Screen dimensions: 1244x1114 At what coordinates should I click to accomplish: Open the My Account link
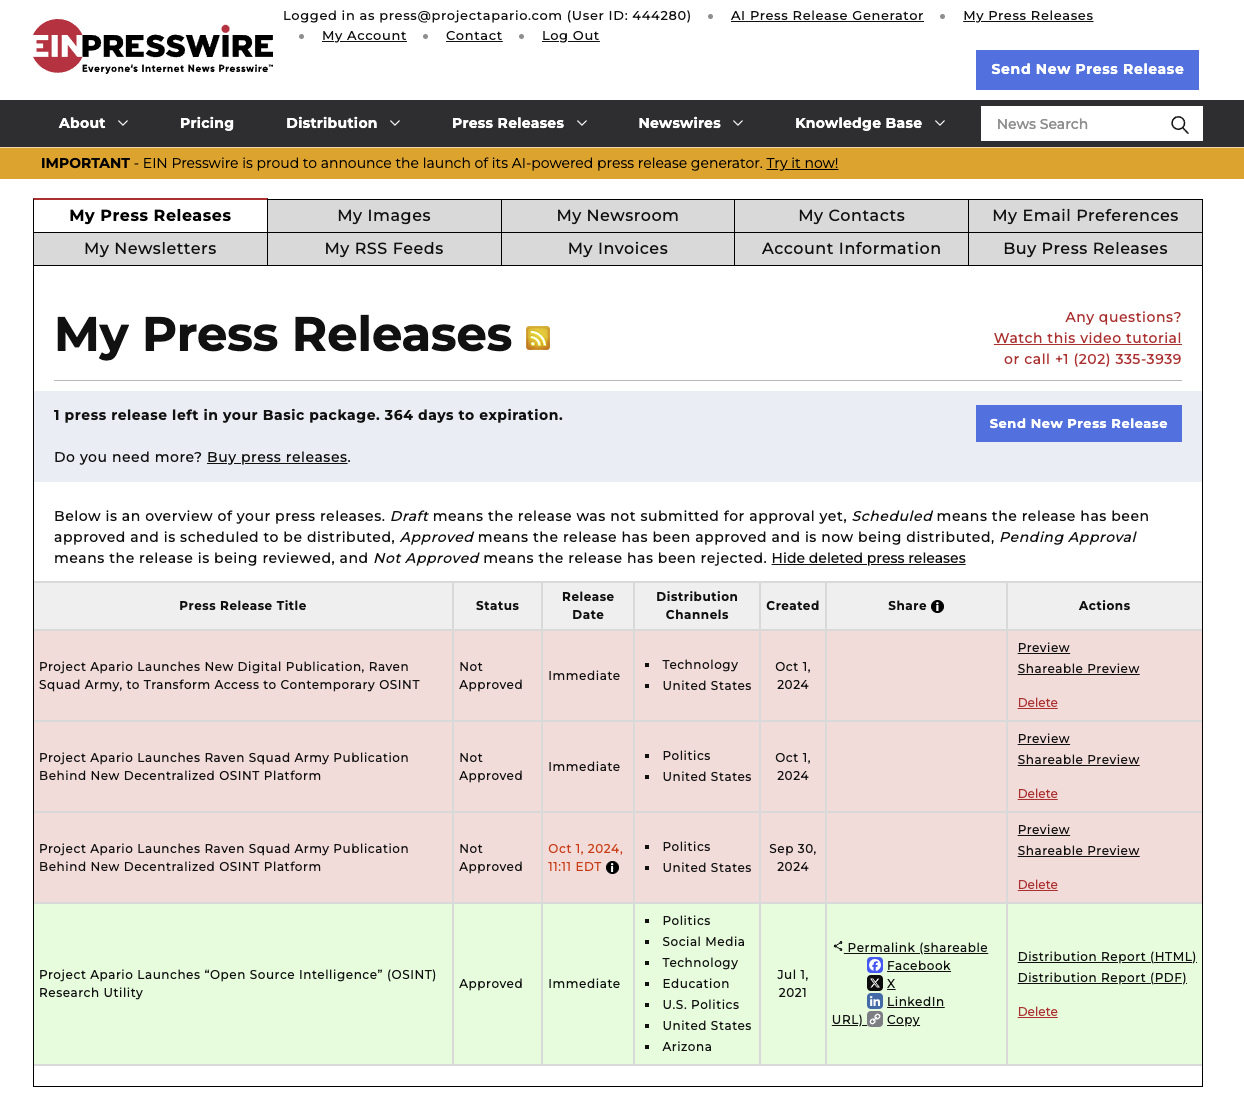pyautogui.click(x=364, y=36)
